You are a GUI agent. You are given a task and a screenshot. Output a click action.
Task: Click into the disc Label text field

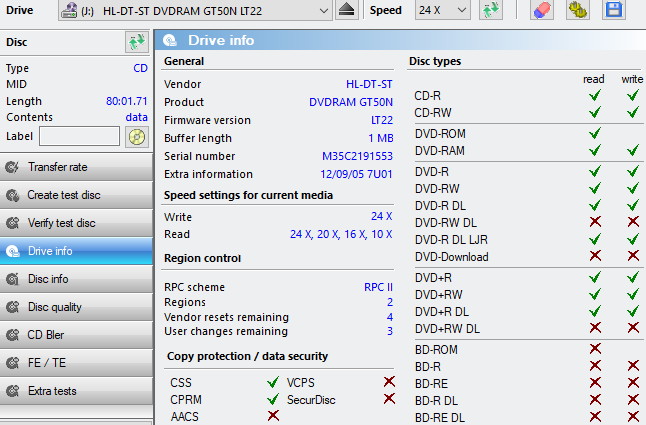[x=79, y=137]
